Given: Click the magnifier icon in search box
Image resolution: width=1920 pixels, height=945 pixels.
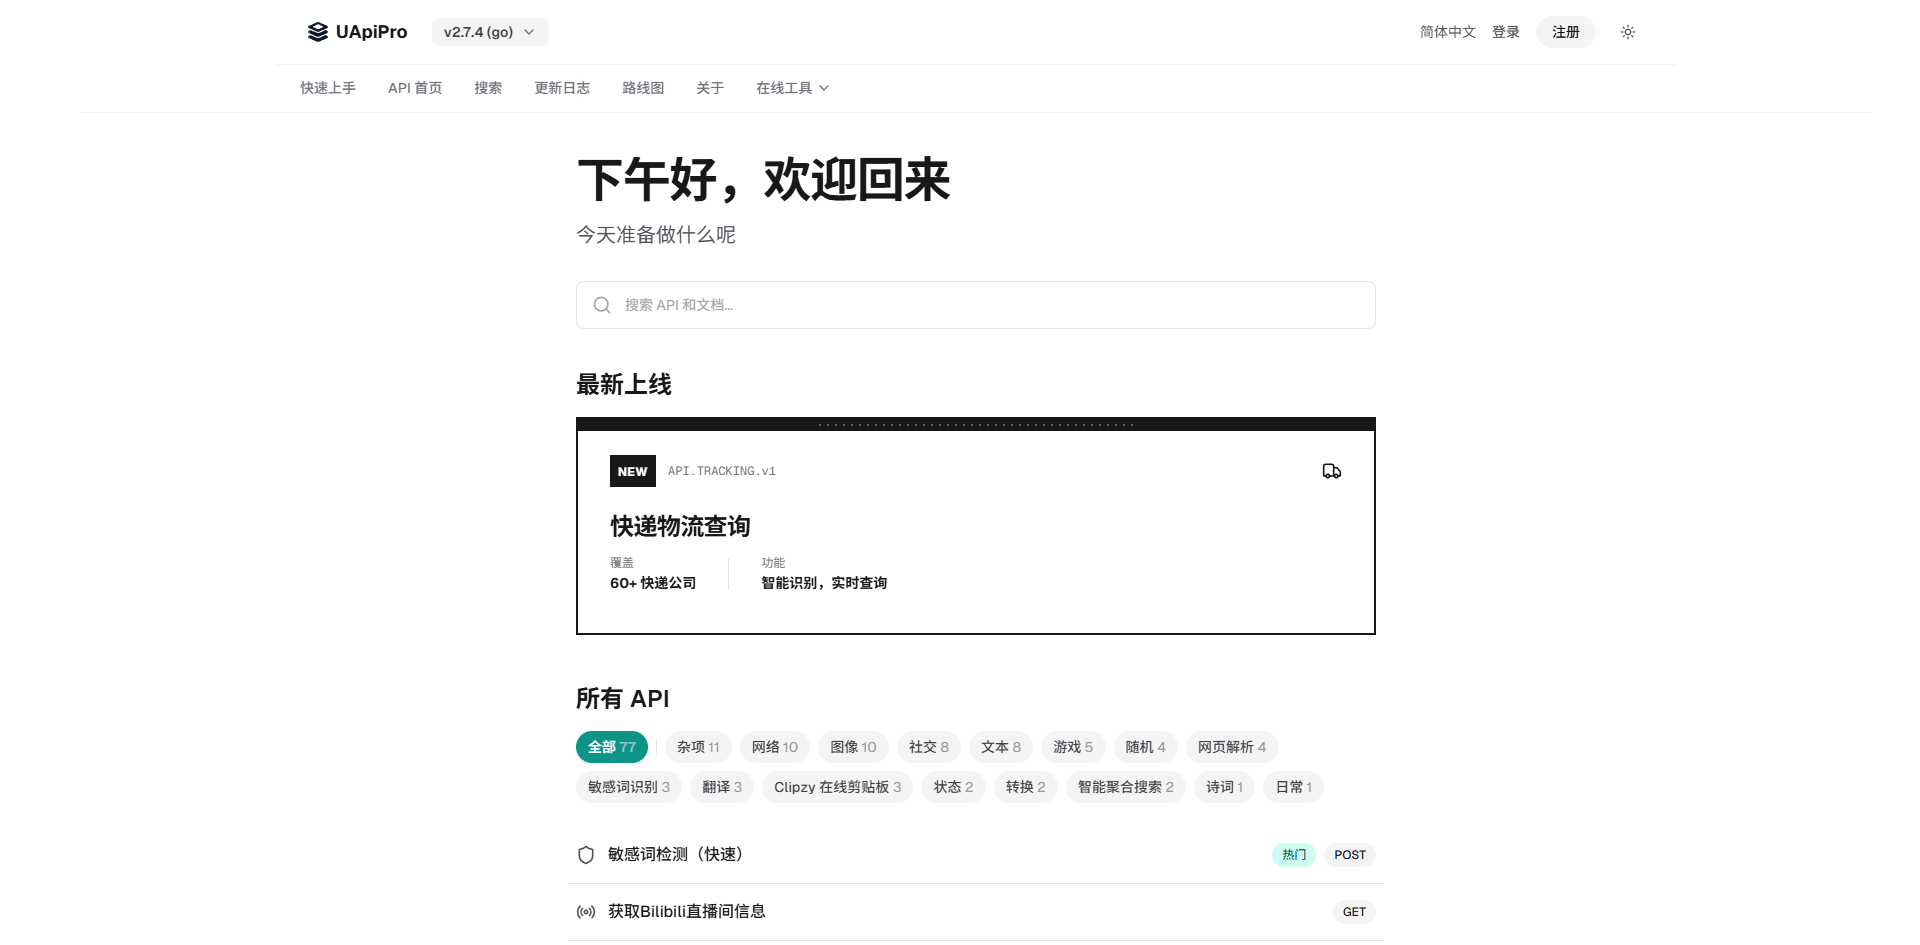Looking at the screenshot, I should click(x=602, y=305).
